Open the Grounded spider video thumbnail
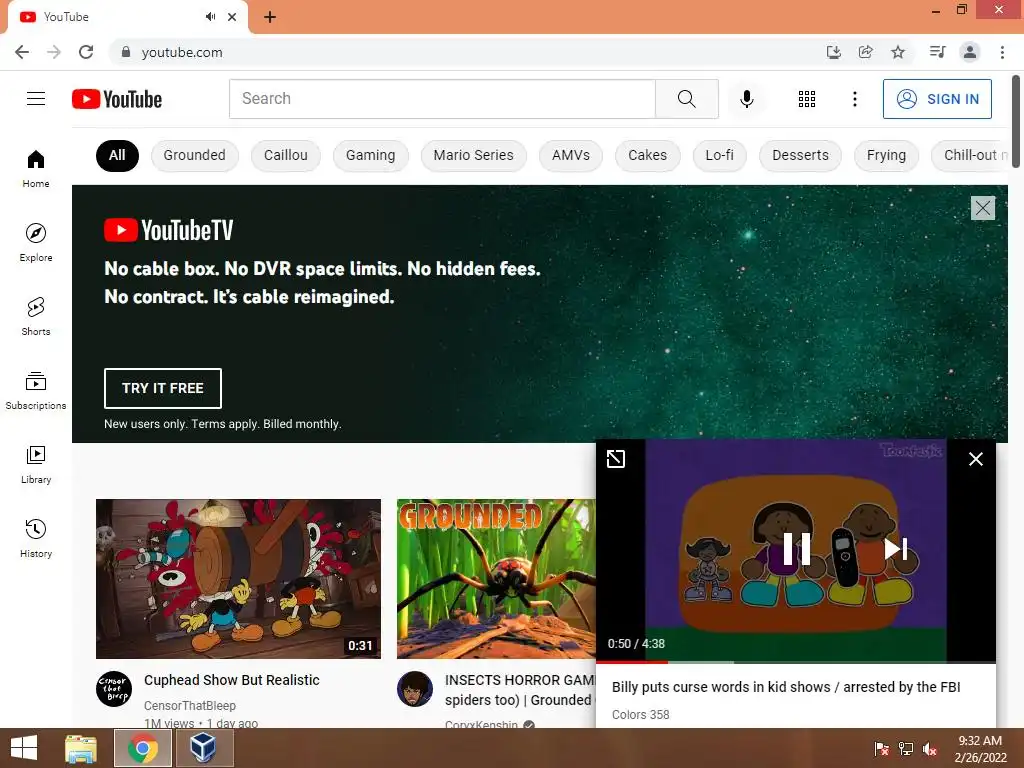The image size is (1024, 768). [496, 579]
